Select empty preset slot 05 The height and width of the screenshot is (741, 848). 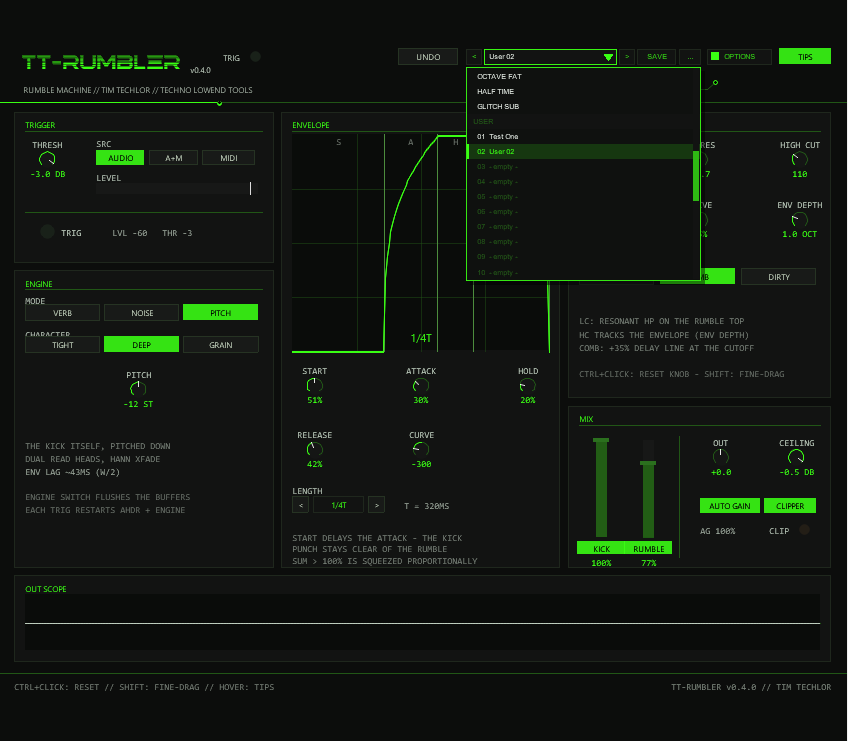coord(580,196)
